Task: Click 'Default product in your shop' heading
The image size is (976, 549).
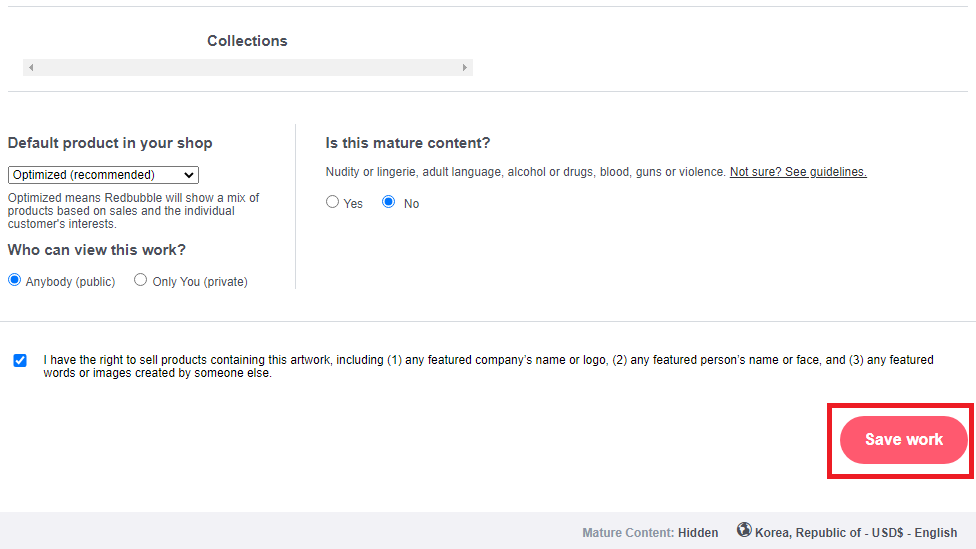Action: pyautogui.click(x=110, y=143)
